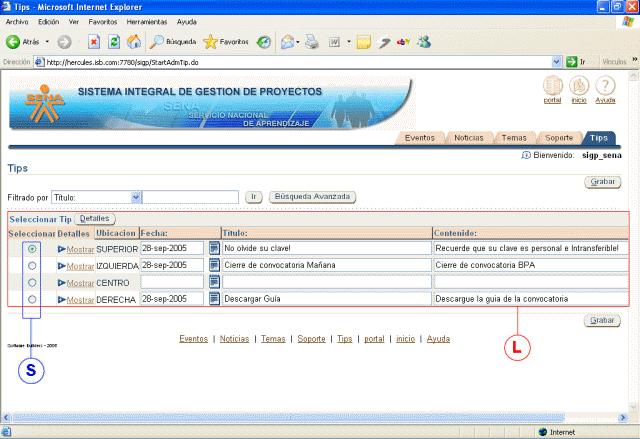Open the Filtrado por Título dropdown

(136, 197)
